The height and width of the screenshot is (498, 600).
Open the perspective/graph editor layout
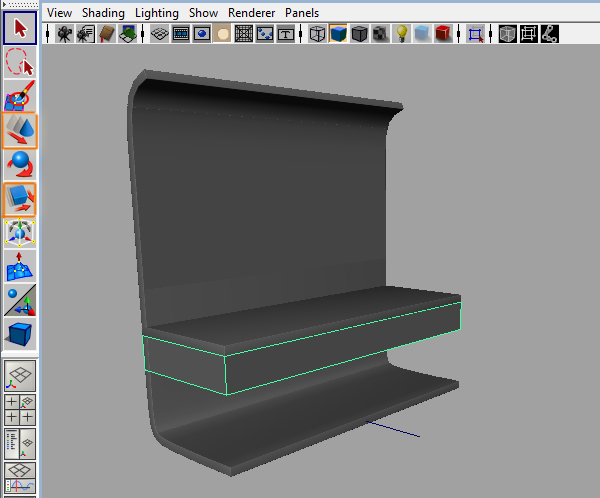20,478
